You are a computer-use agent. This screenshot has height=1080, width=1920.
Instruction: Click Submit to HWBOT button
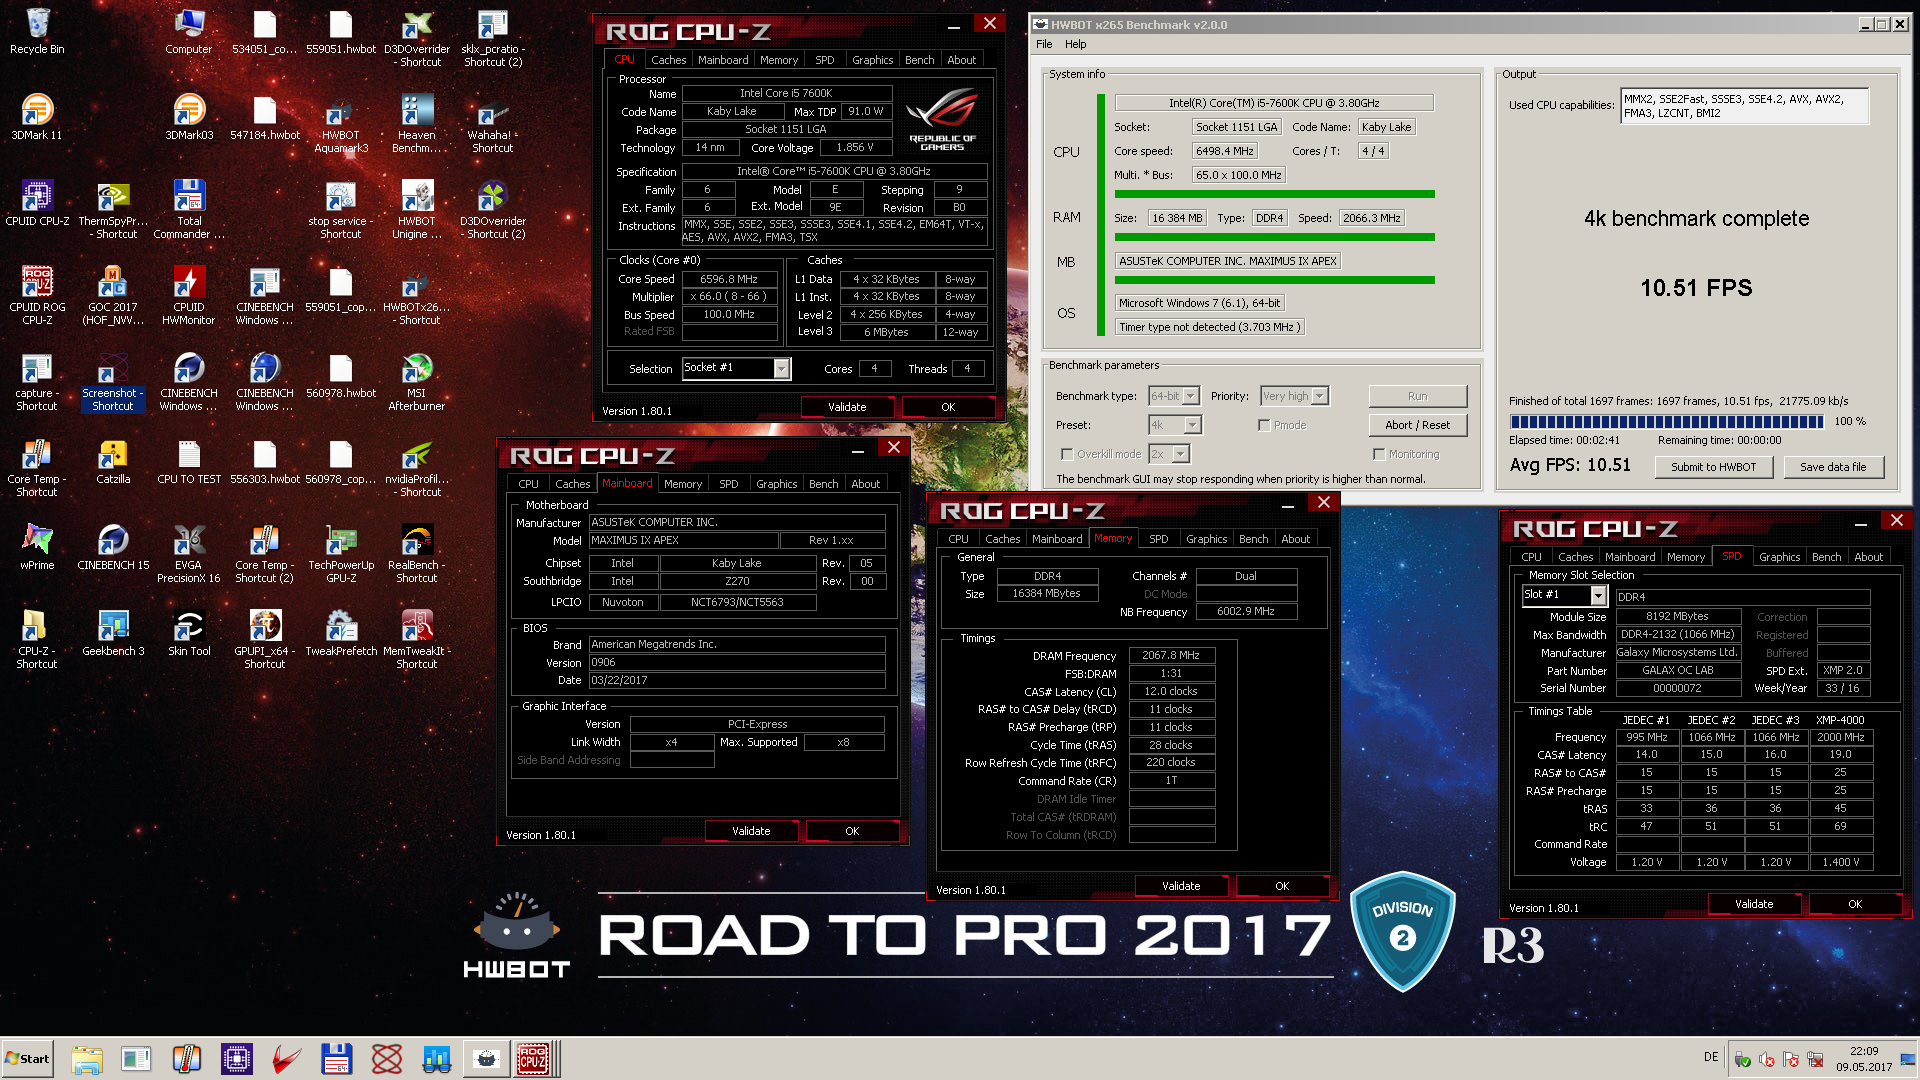pos(1713,467)
